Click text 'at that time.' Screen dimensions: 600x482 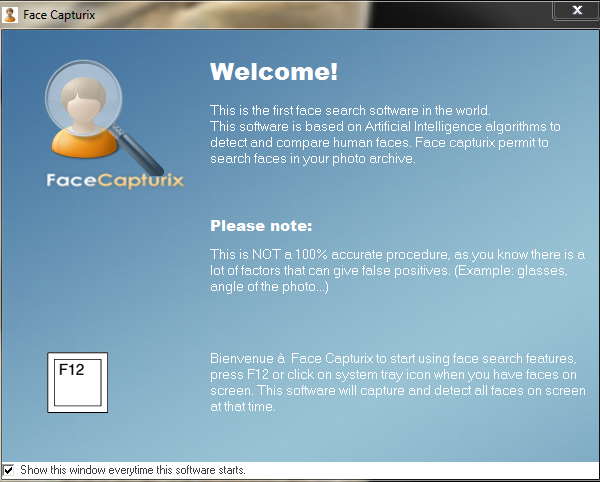coord(243,407)
